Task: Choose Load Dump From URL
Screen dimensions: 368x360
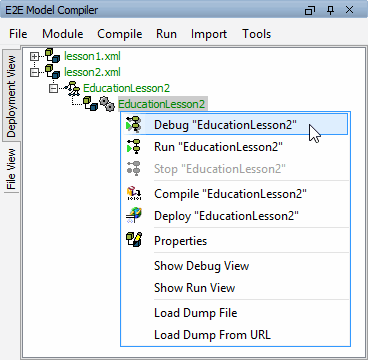Action: click(x=212, y=335)
